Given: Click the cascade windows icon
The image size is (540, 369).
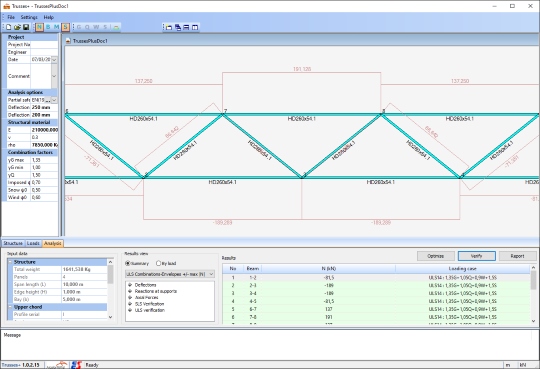Looking at the screenshot, I should (178, 27).
